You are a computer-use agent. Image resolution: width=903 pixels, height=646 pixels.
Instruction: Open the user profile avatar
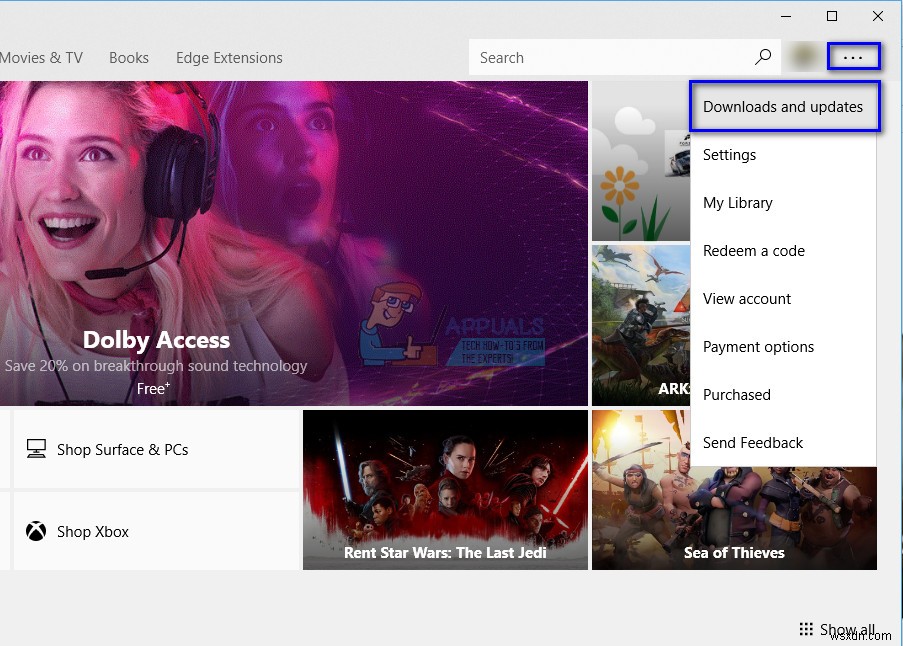coord(804,56)
